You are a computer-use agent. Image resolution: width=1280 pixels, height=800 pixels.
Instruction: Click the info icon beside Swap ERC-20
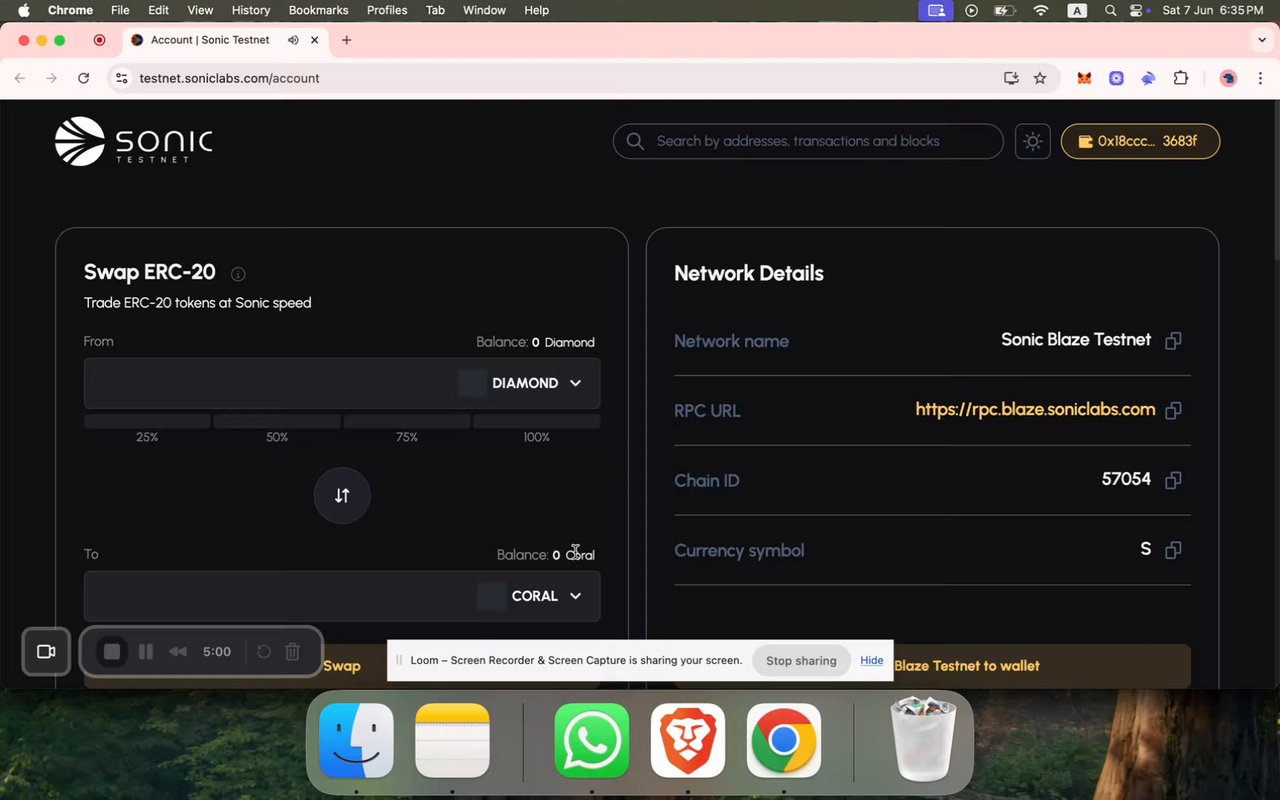pos(238,274)
